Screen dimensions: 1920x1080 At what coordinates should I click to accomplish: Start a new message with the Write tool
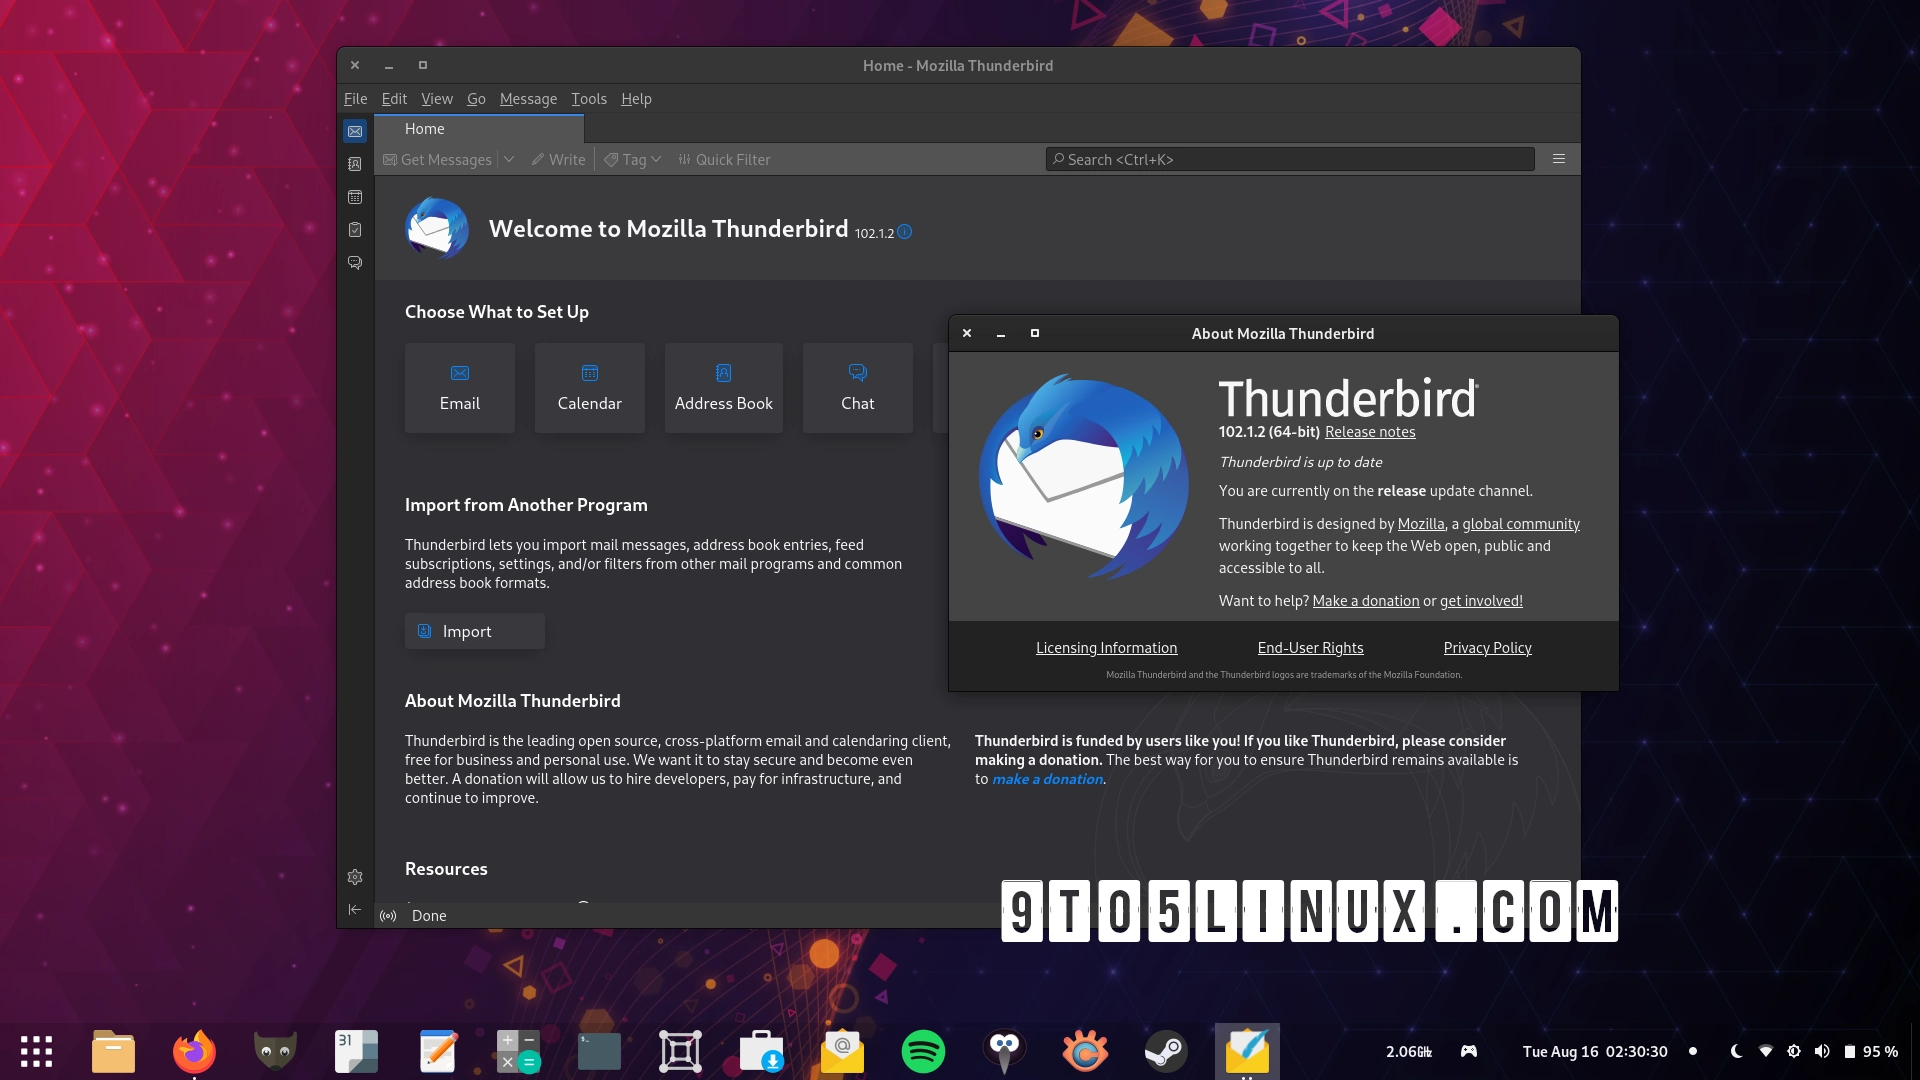[x=557, y=159]
